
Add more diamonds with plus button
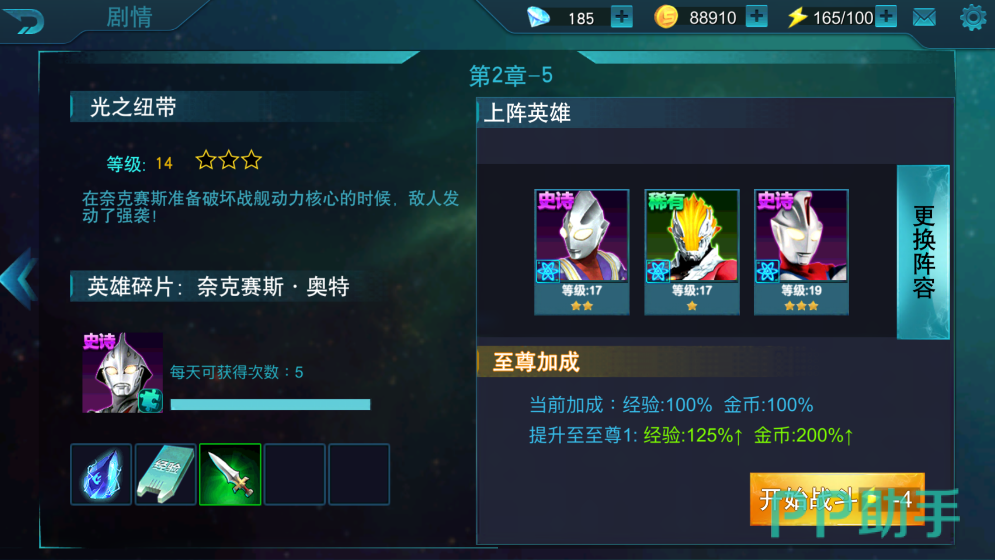[x=621, y=17]
